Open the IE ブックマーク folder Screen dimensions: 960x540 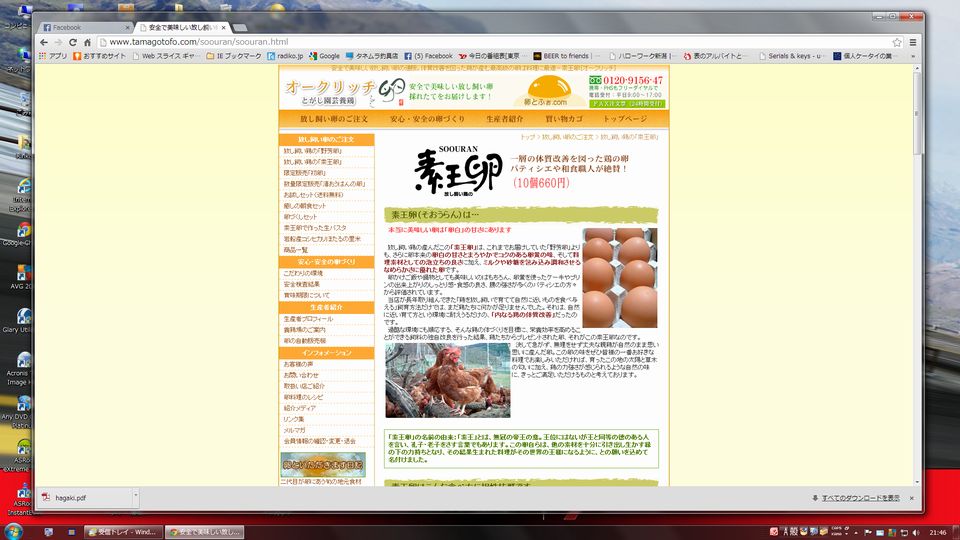pyautogui.click(x=234, y=56)
